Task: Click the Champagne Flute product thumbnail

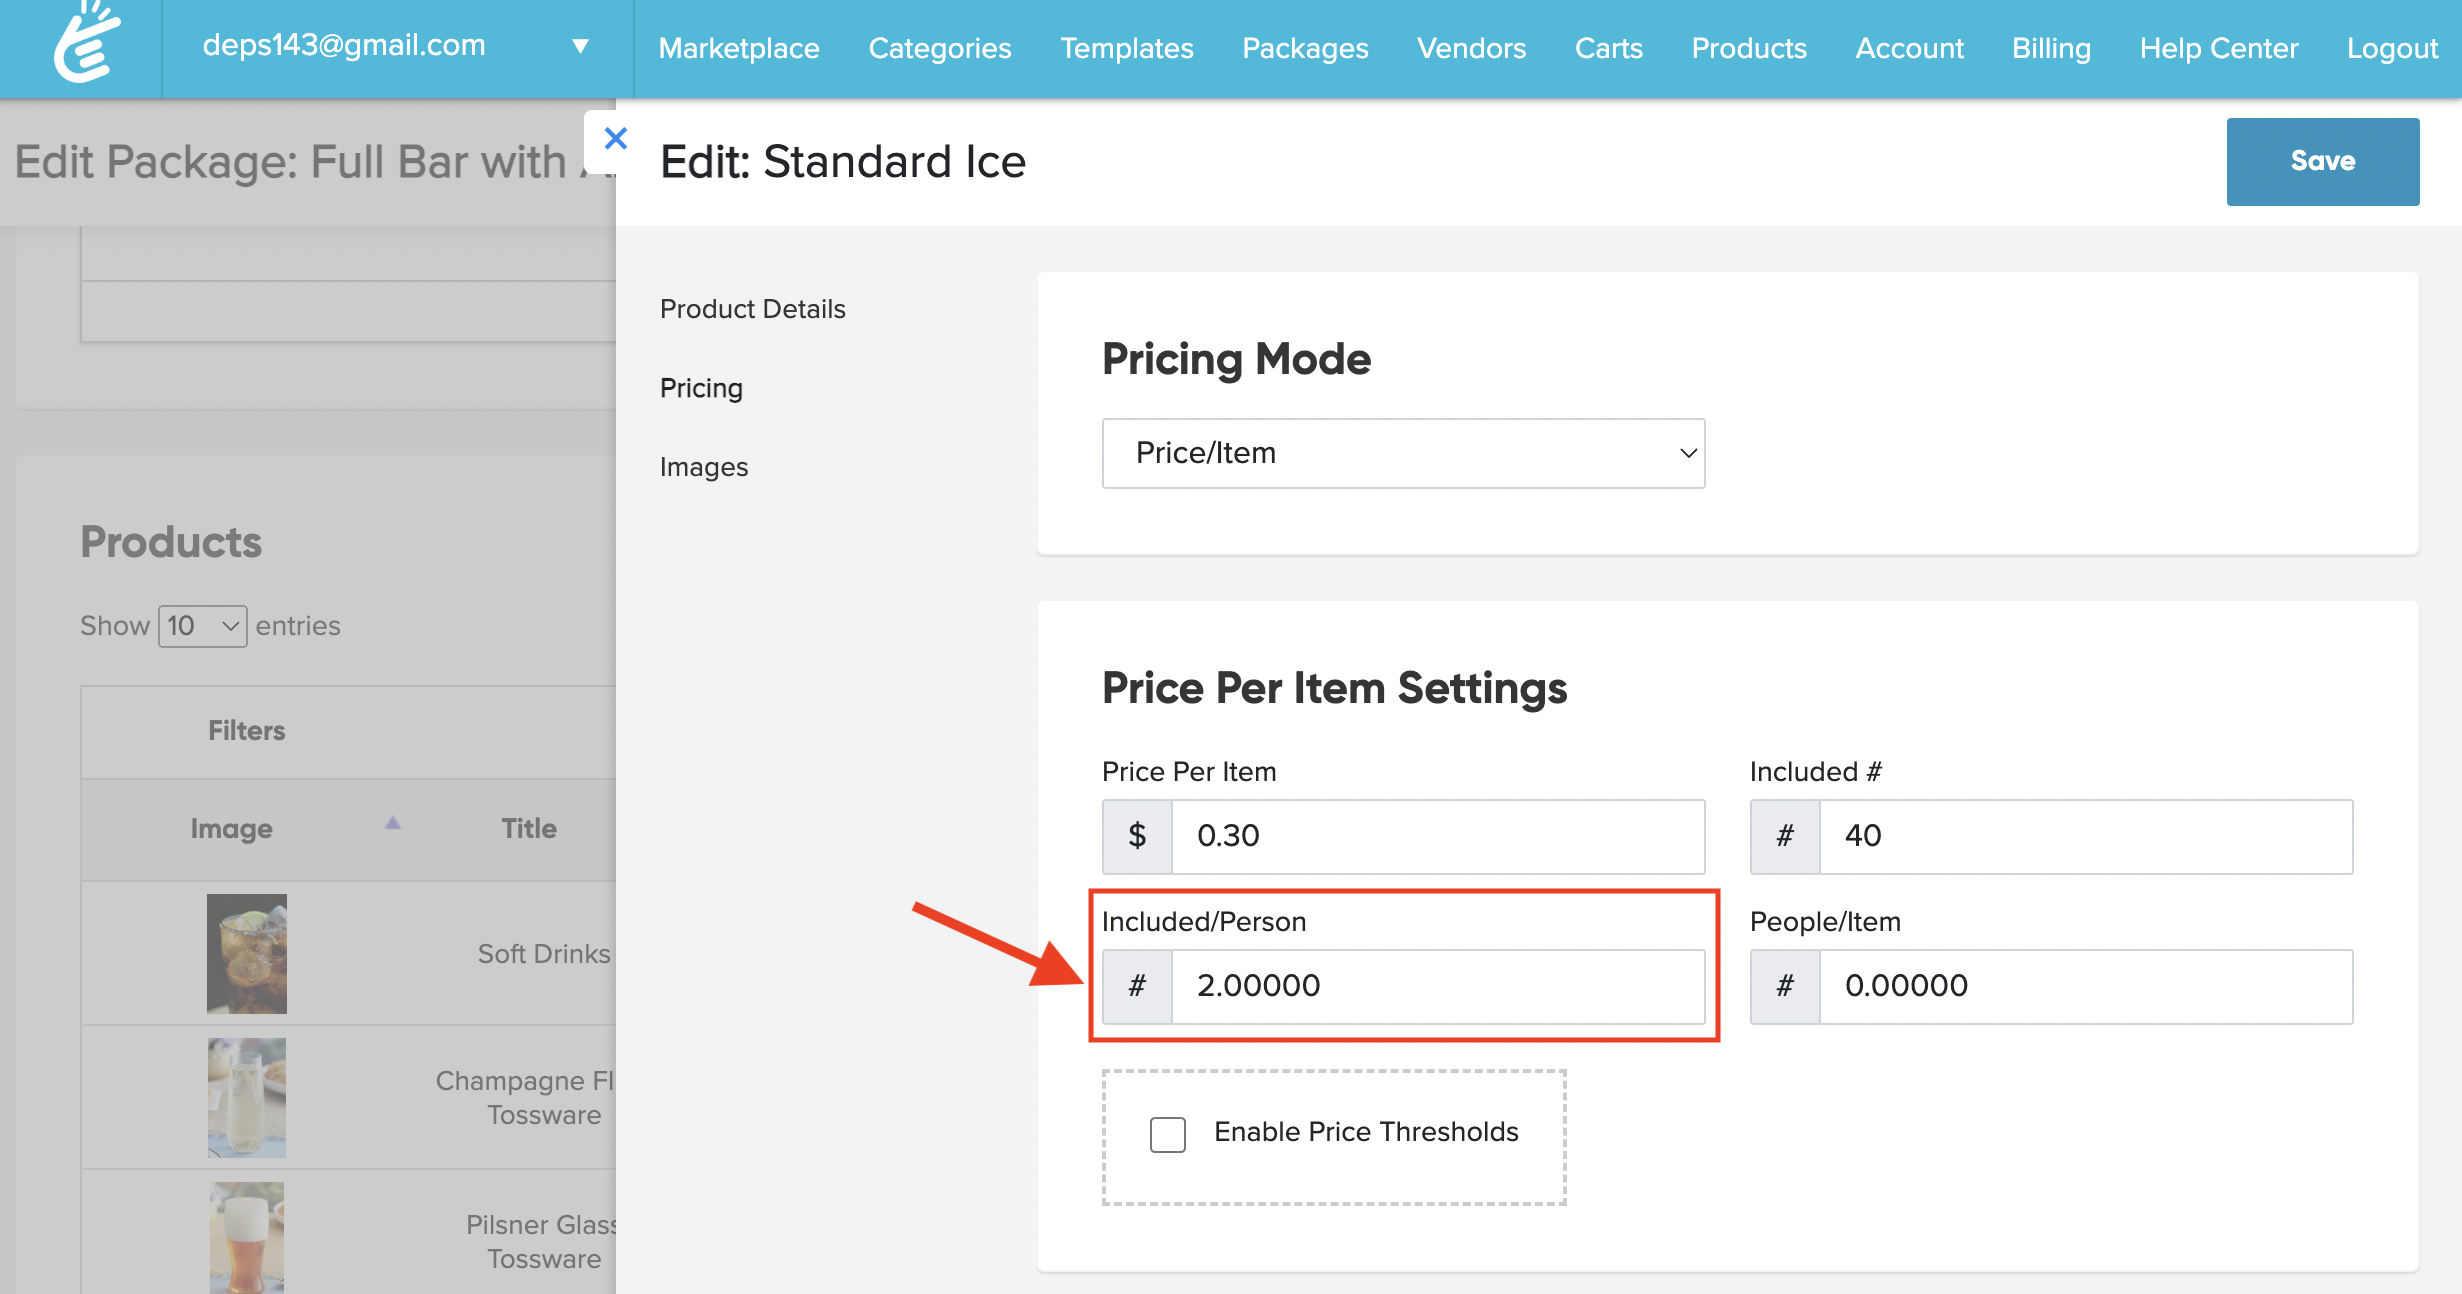Action: coord(246,1097)
